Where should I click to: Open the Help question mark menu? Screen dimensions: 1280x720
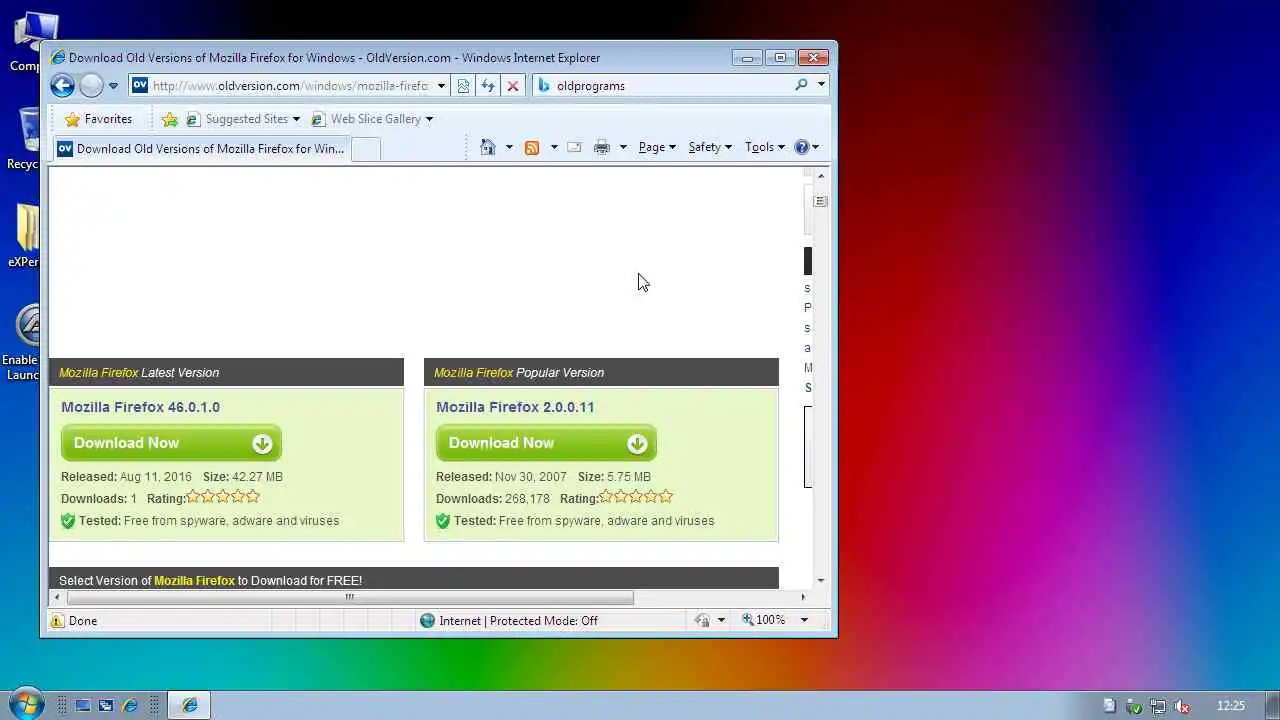(806, 147)
